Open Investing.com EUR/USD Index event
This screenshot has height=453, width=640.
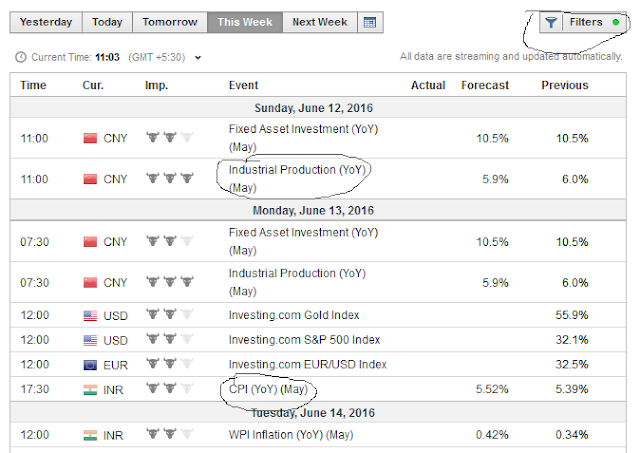pyautogui.click(x=307, y=364)
